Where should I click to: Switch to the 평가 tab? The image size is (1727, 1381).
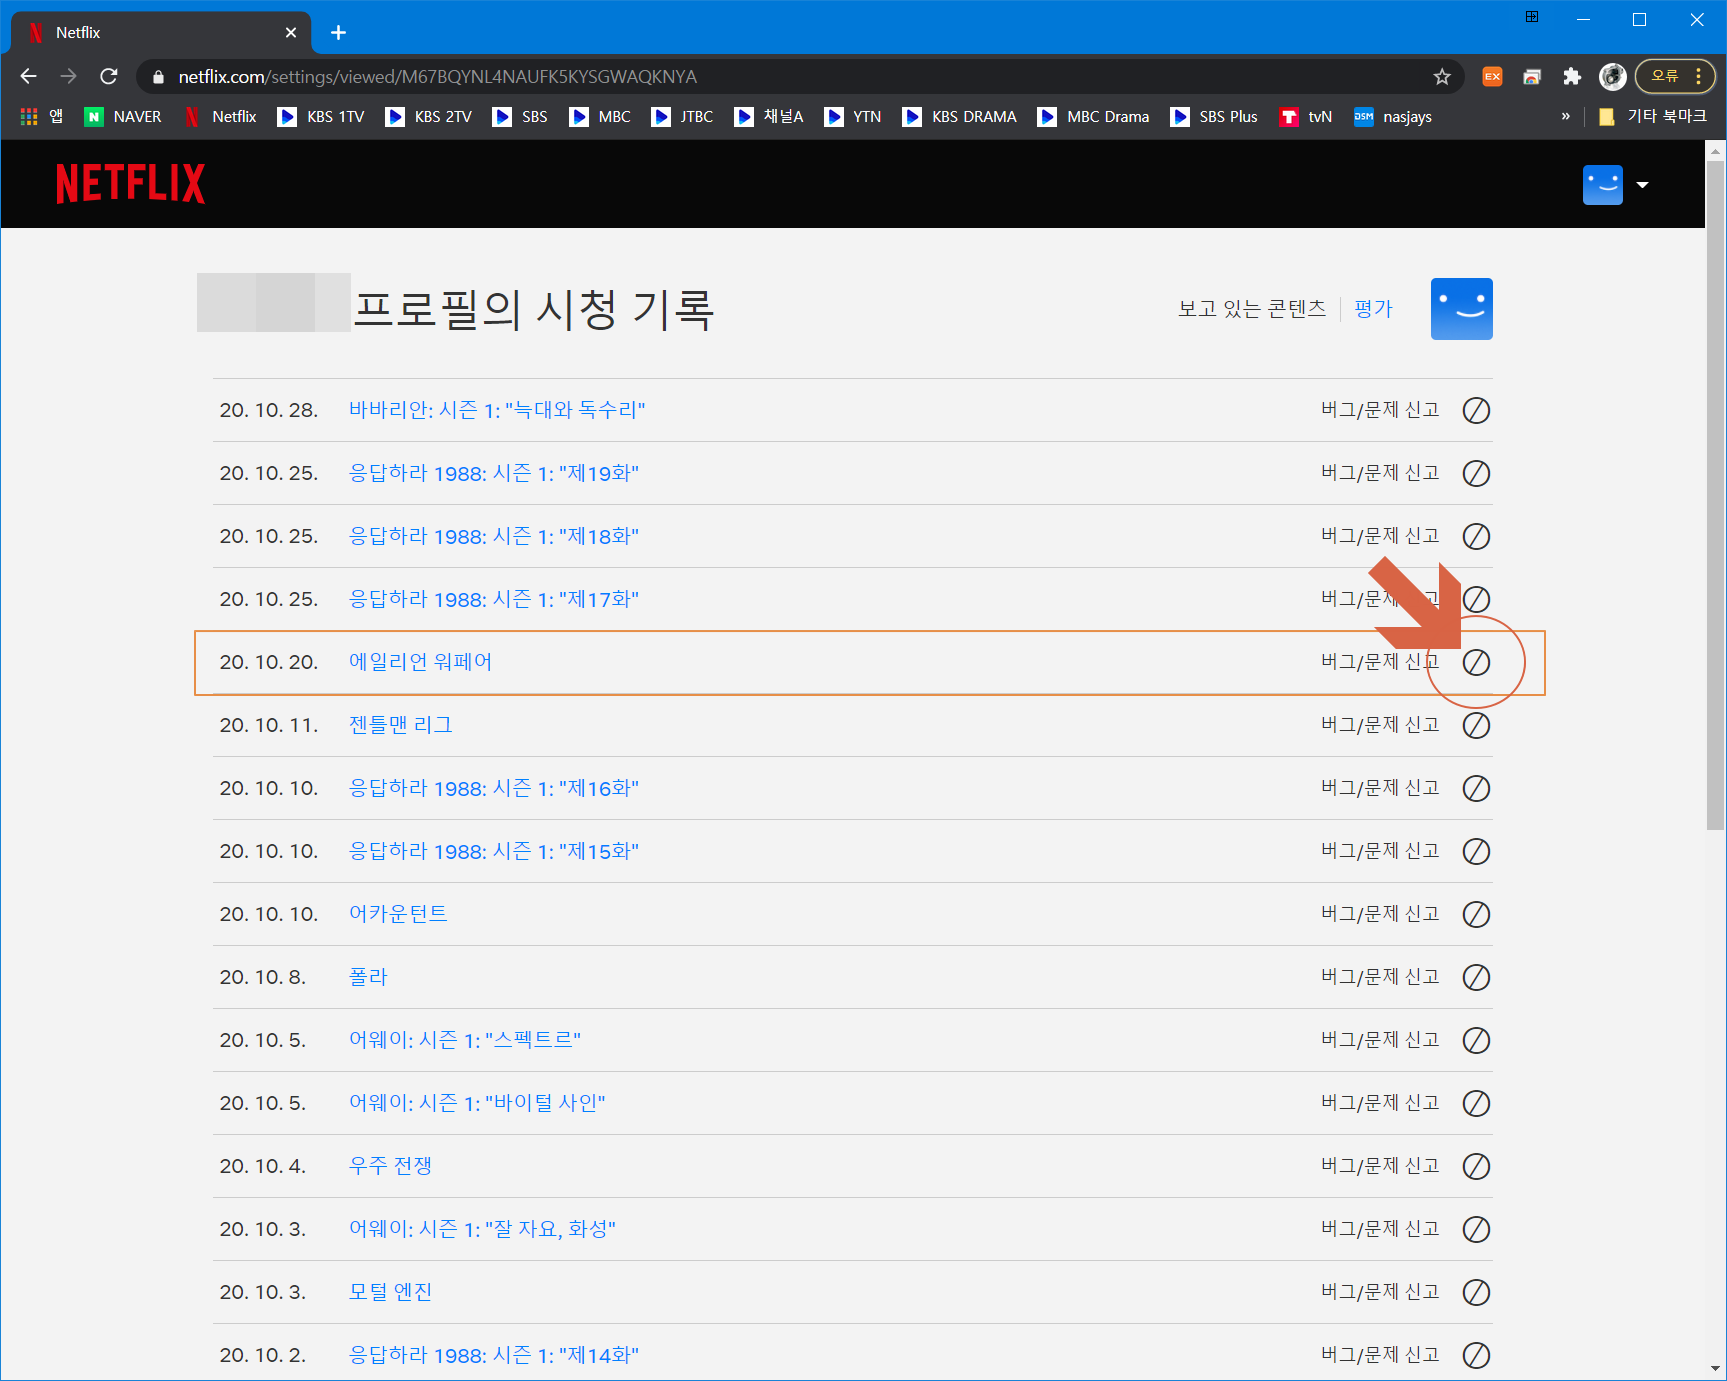tap(1373, 309)
